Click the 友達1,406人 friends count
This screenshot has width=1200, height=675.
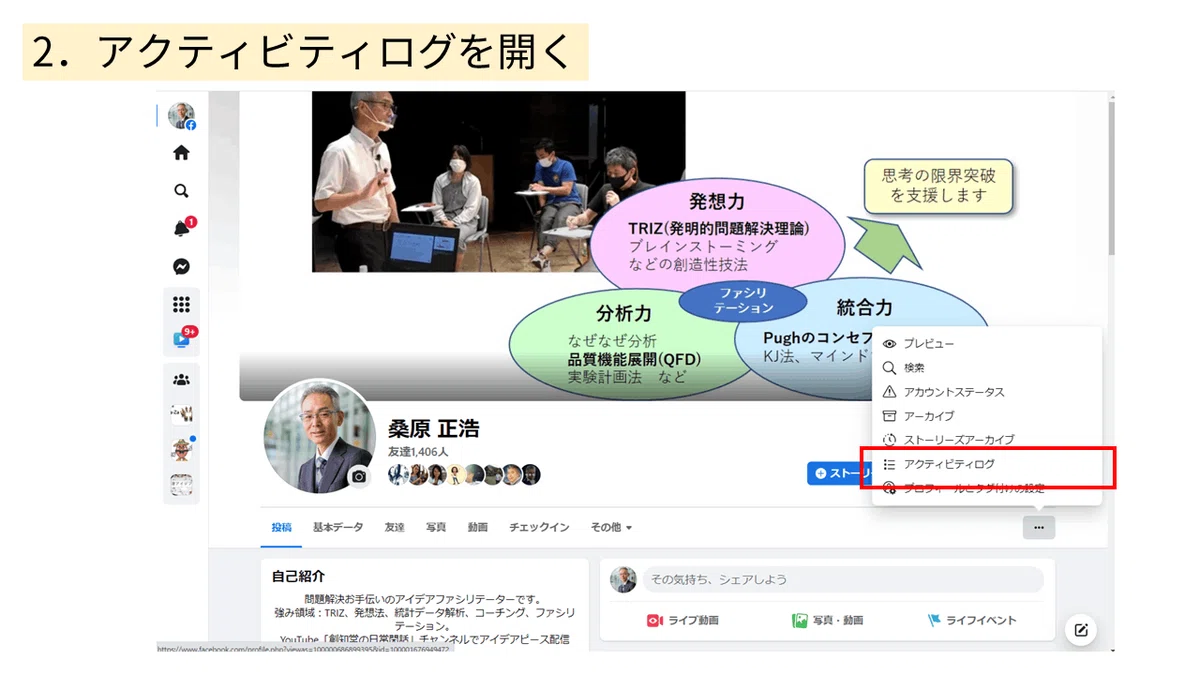click(420, 452)
